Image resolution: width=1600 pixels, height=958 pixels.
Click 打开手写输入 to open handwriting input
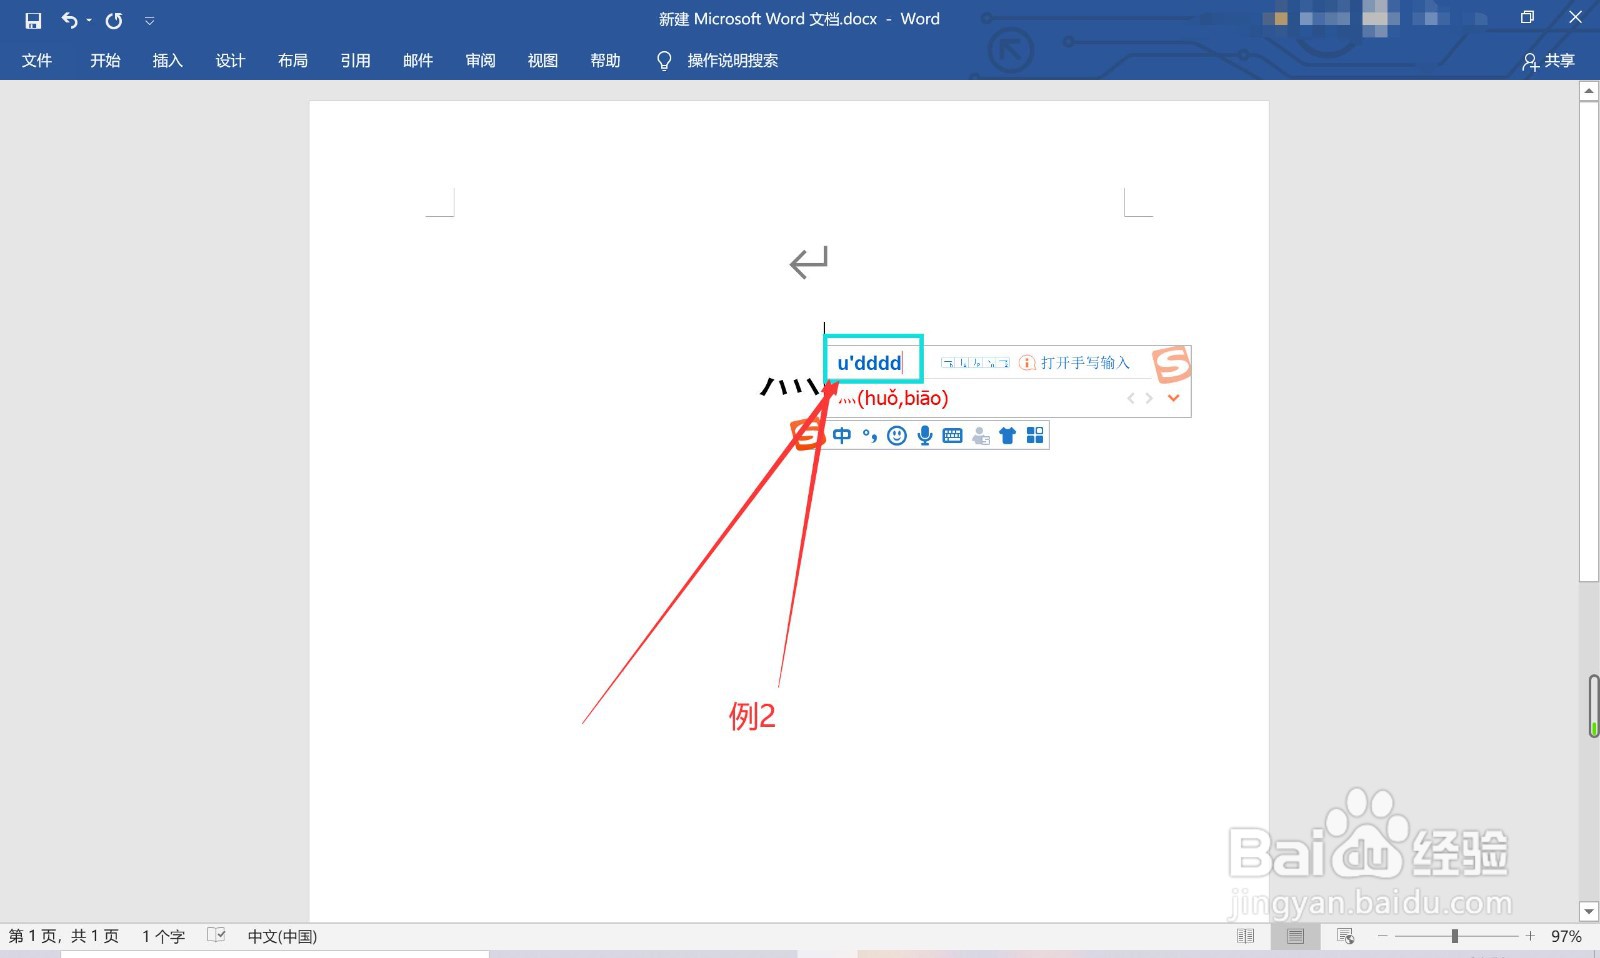[x=1083, y=362]
